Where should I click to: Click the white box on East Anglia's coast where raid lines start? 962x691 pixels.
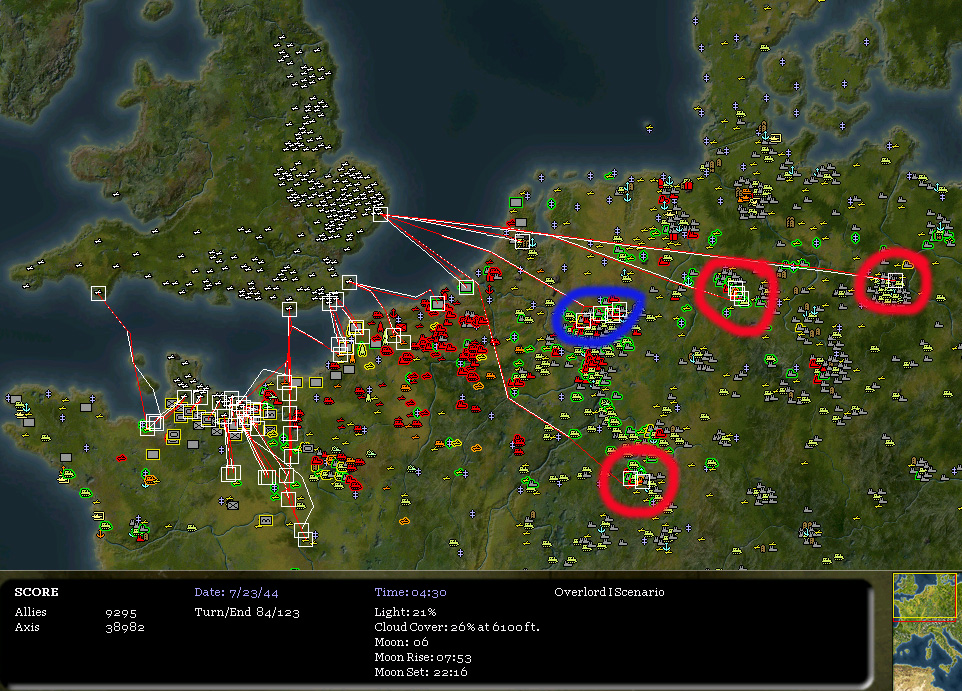pyautogui.click(x=380, y=214)
